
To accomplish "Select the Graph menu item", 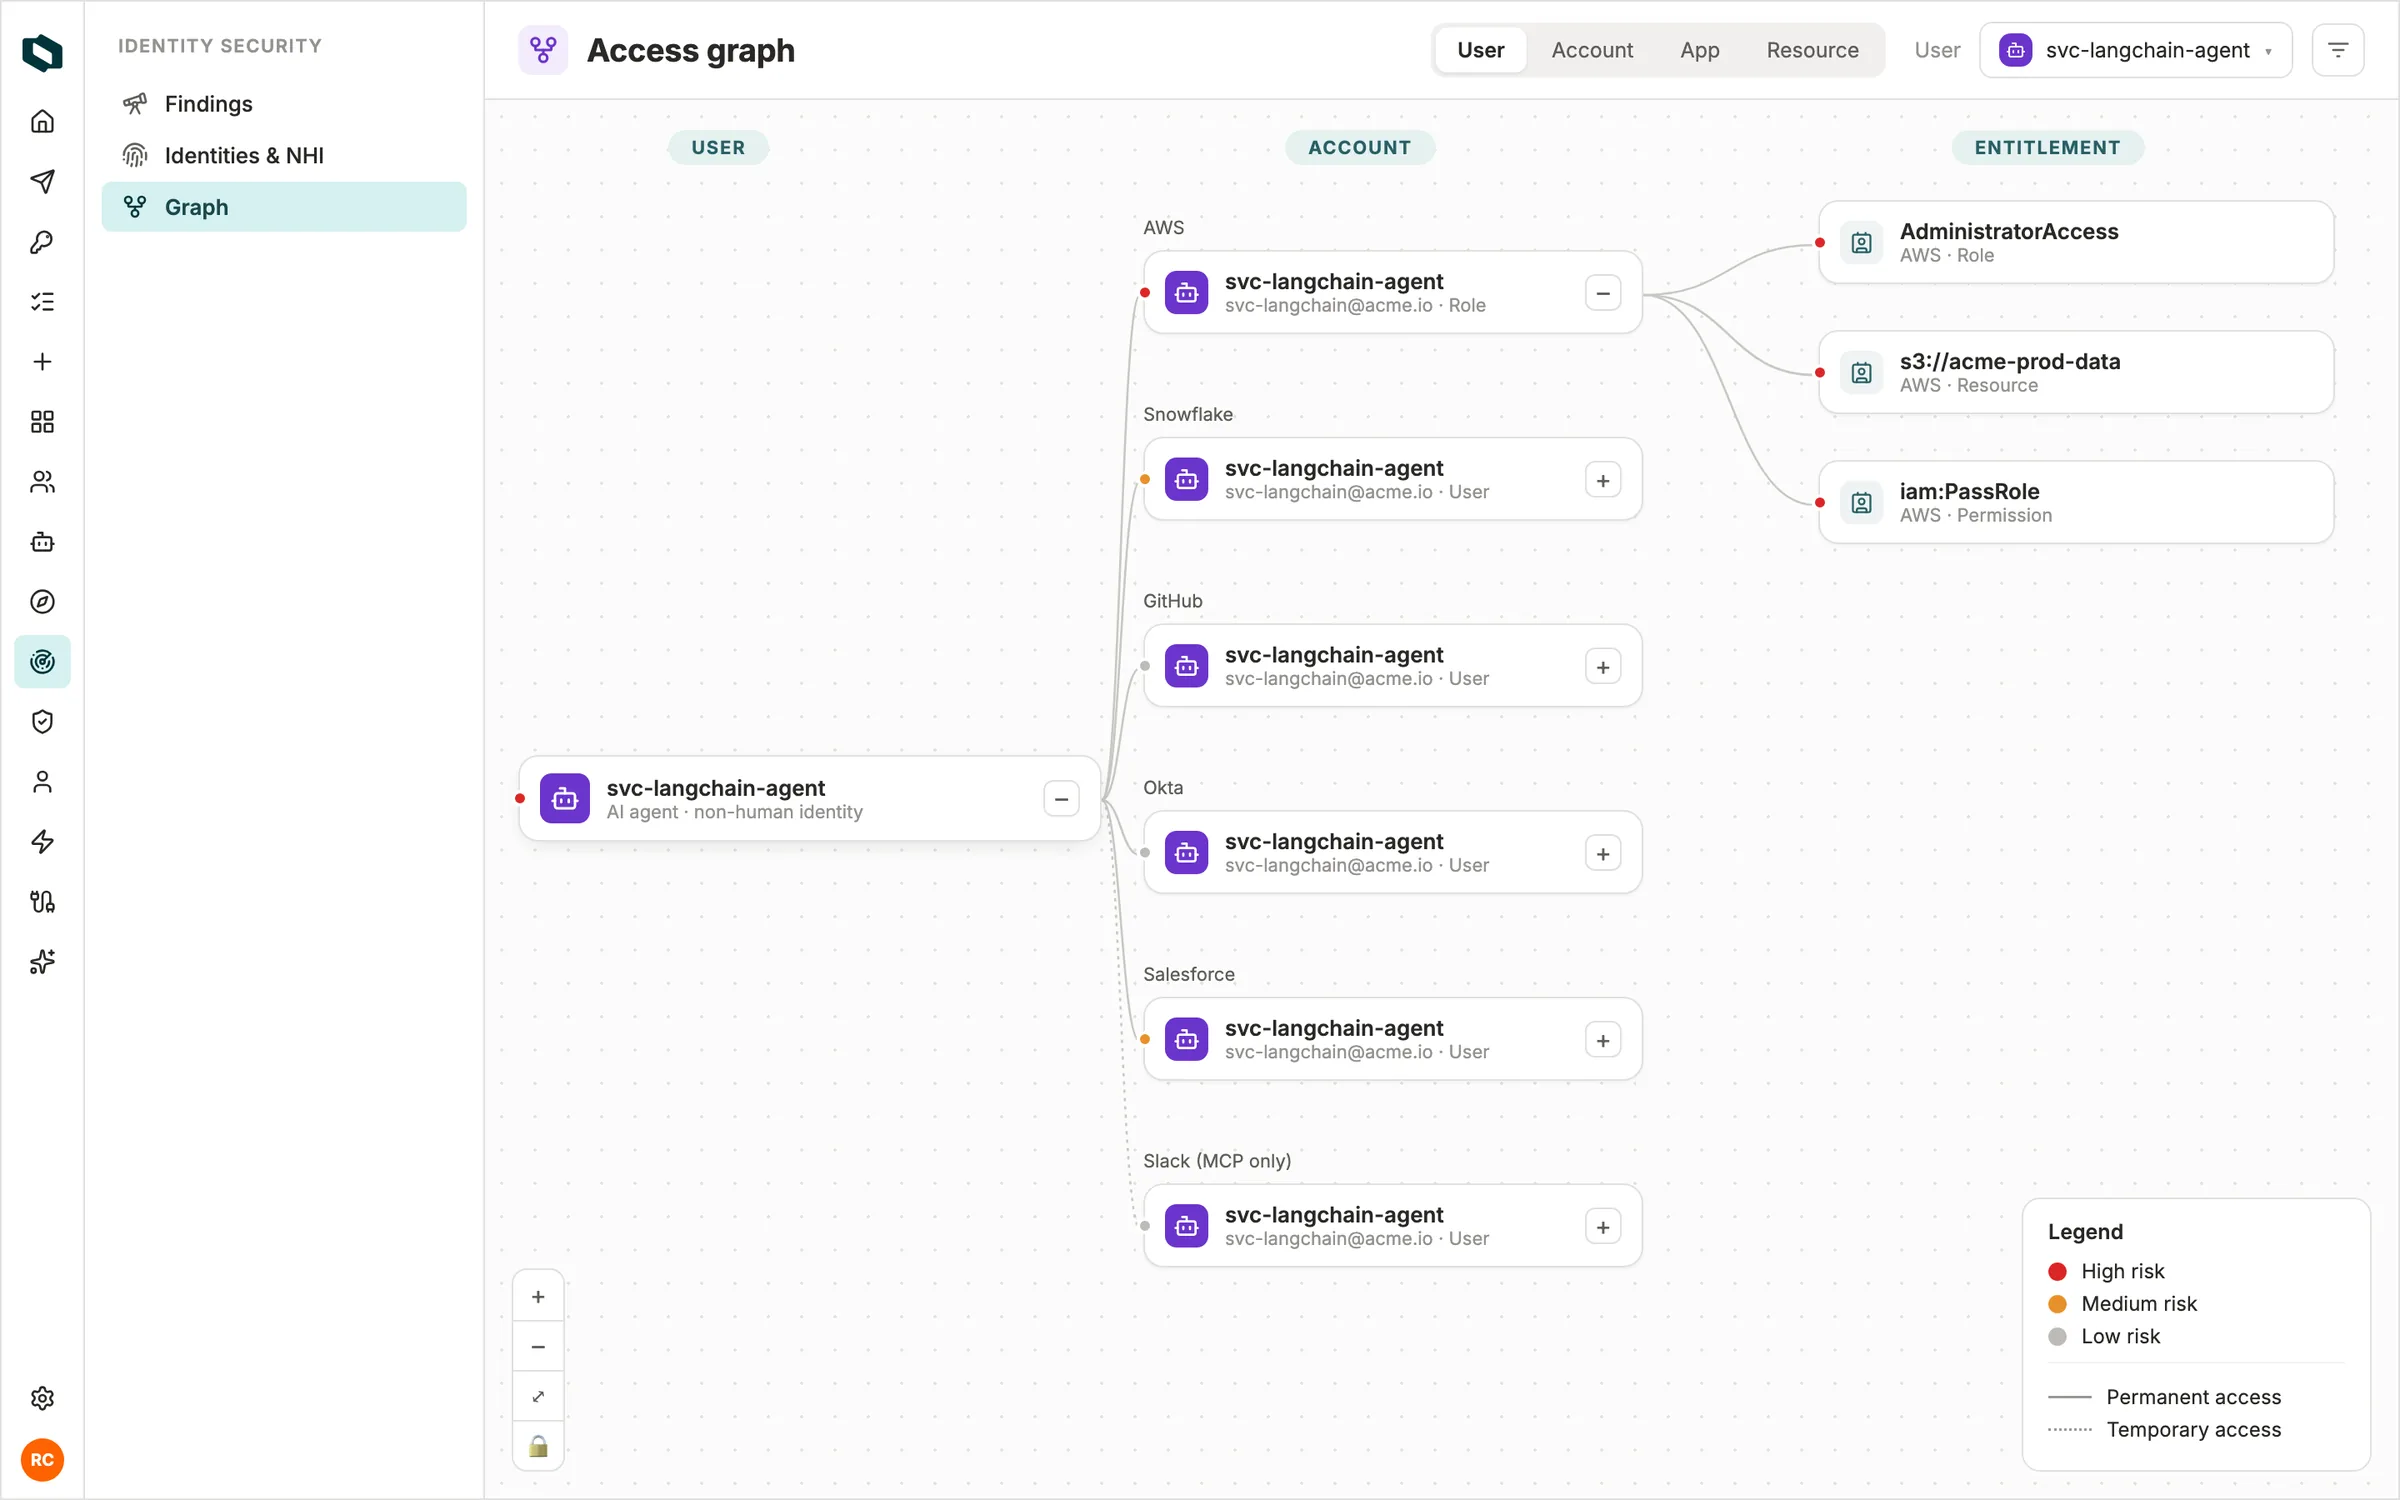I will pyautogui.click(x=284, y=207).
